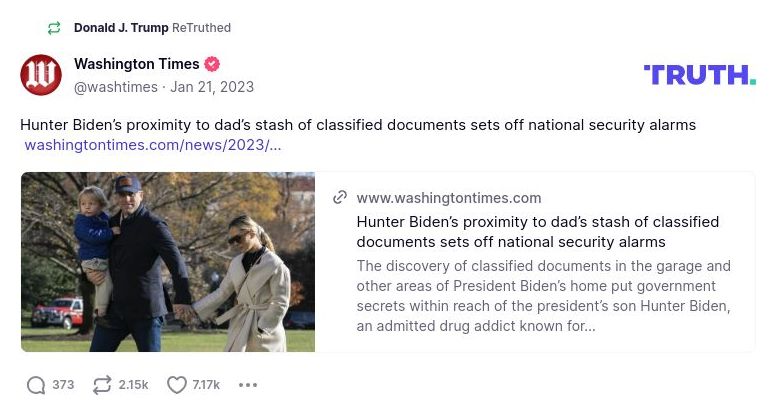Open the bold article headline in the card
Viewport: 777px width, 415px height.
tap(537, 231)
